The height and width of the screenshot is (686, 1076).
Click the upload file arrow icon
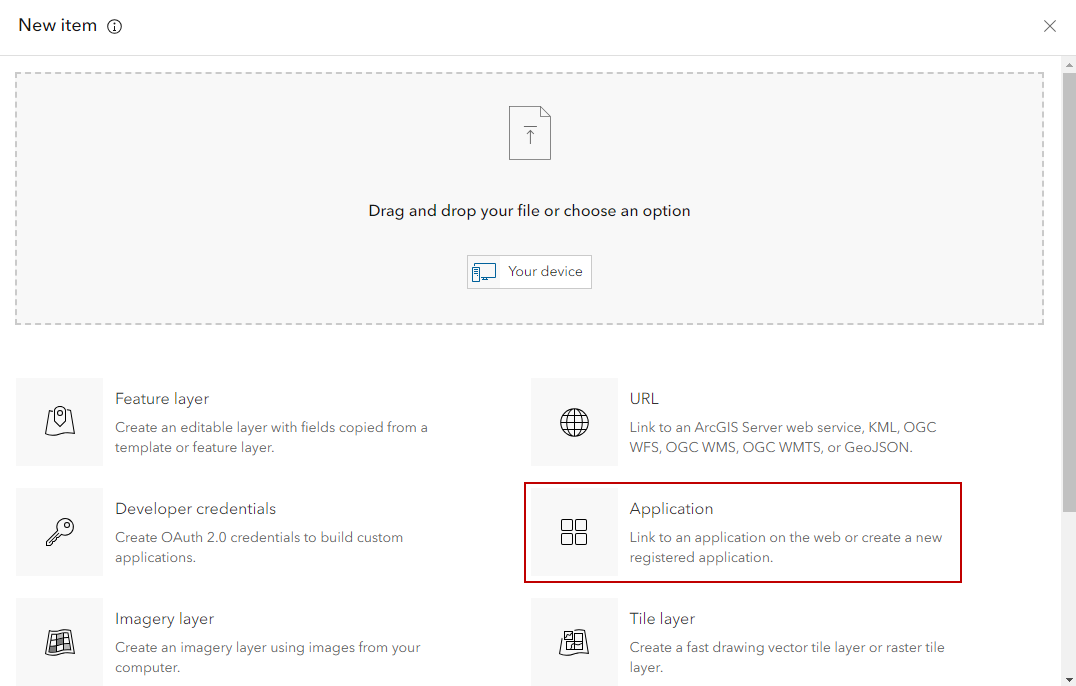click(x=530, y=133)
